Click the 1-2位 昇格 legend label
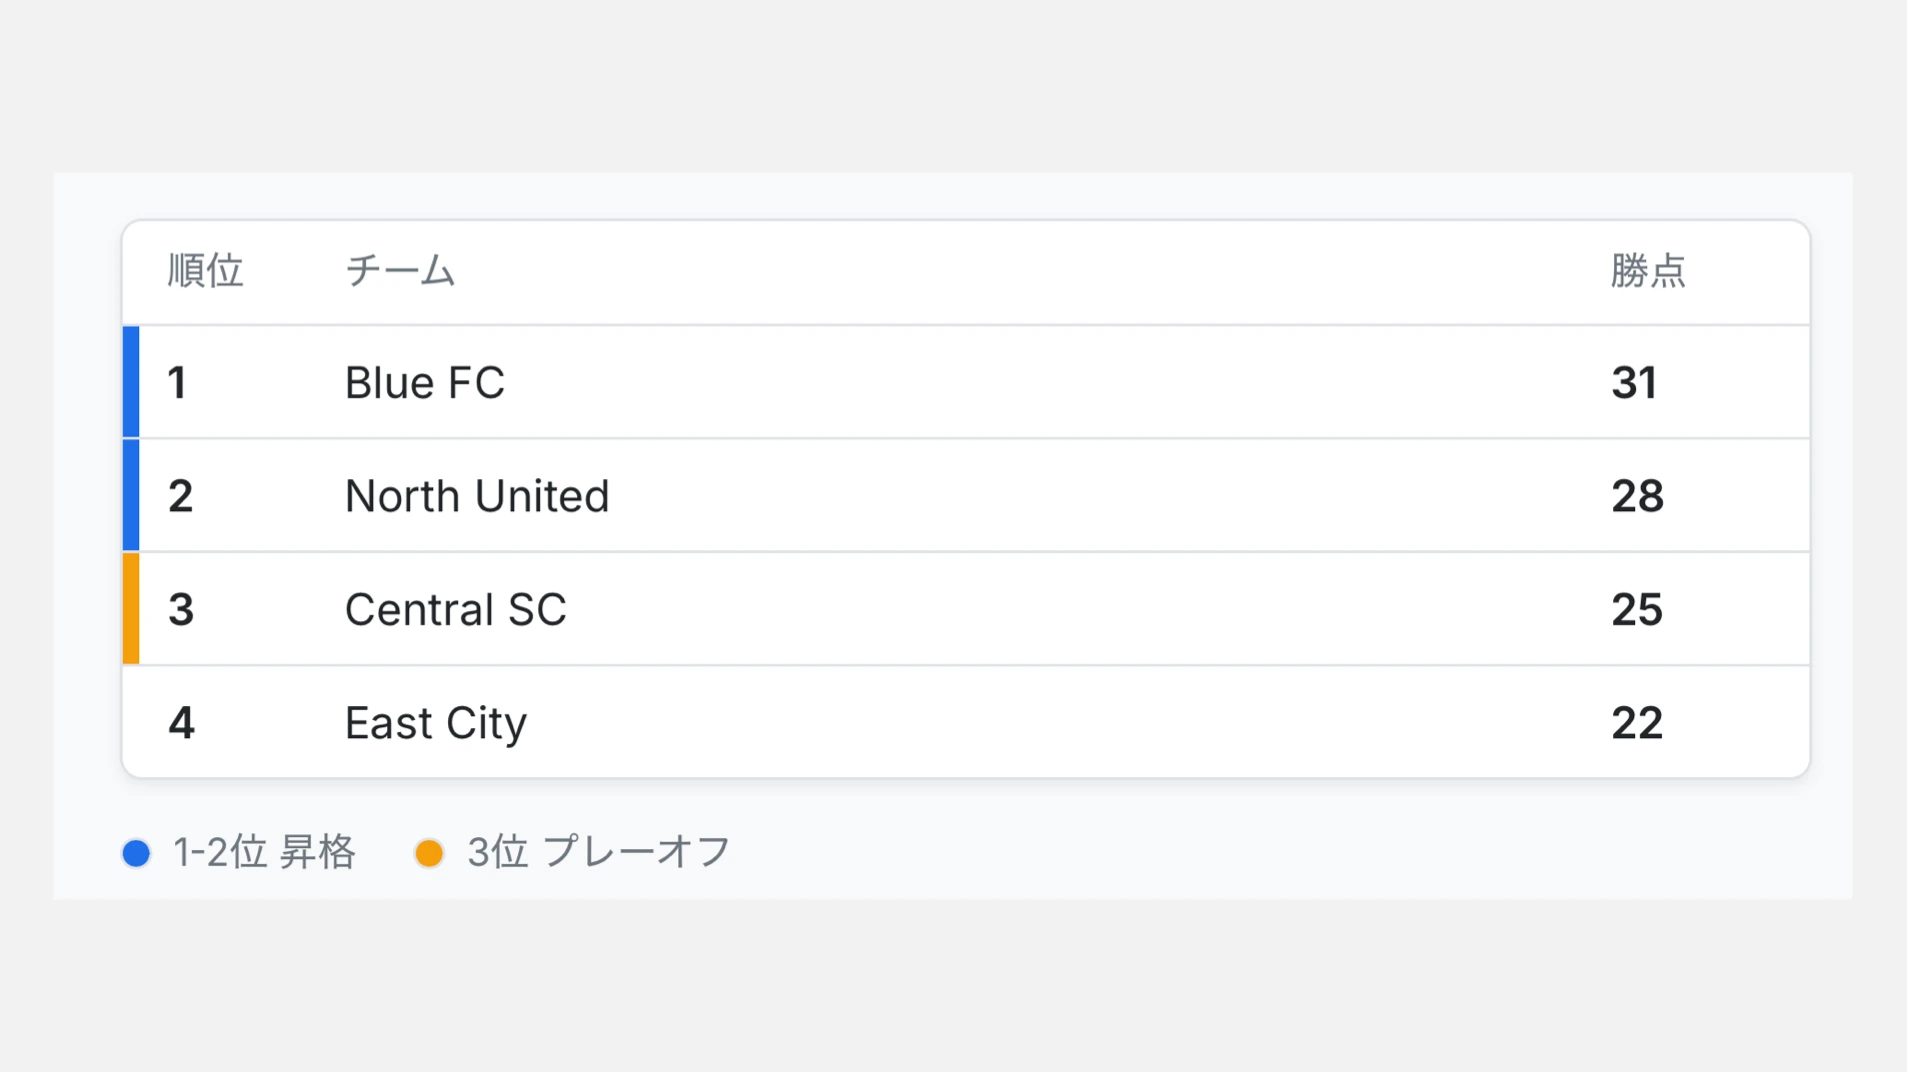1907x1072 pixels. pyautogui.click(x=264, y=853)
